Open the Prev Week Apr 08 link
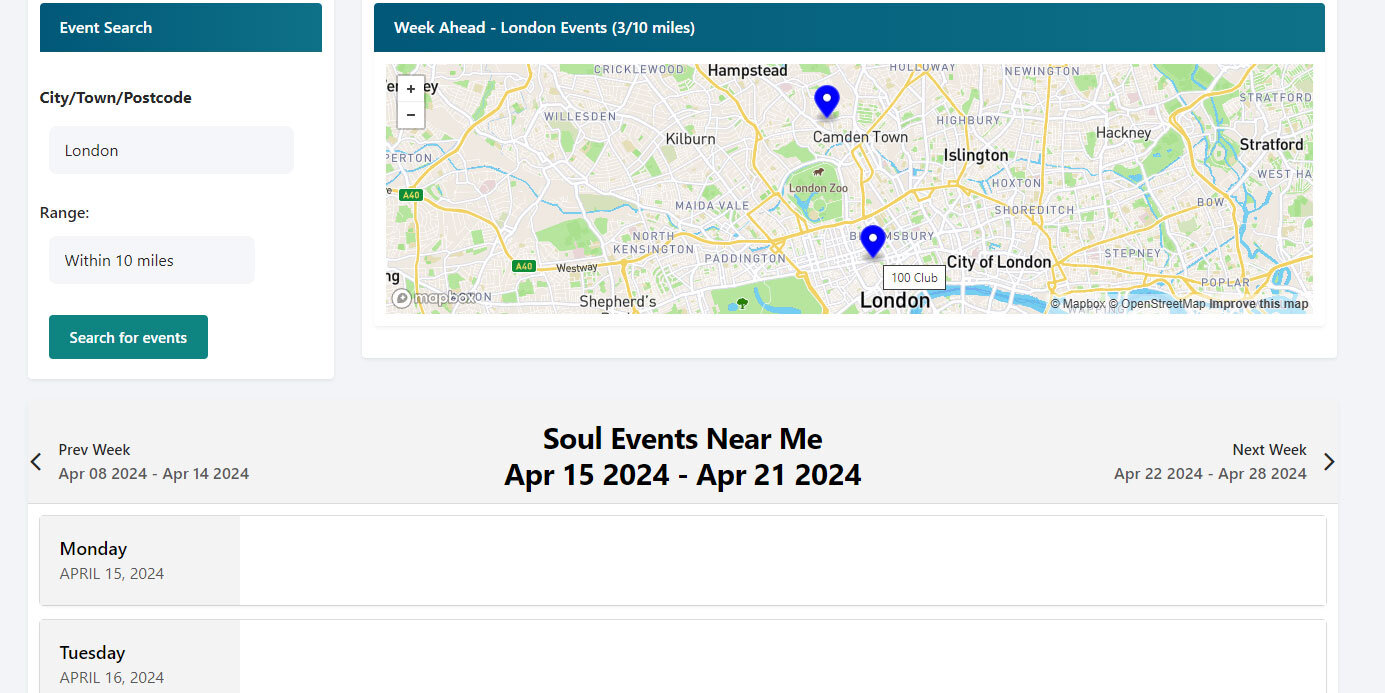Screen dimensions: 1385x693 [153, 462]
